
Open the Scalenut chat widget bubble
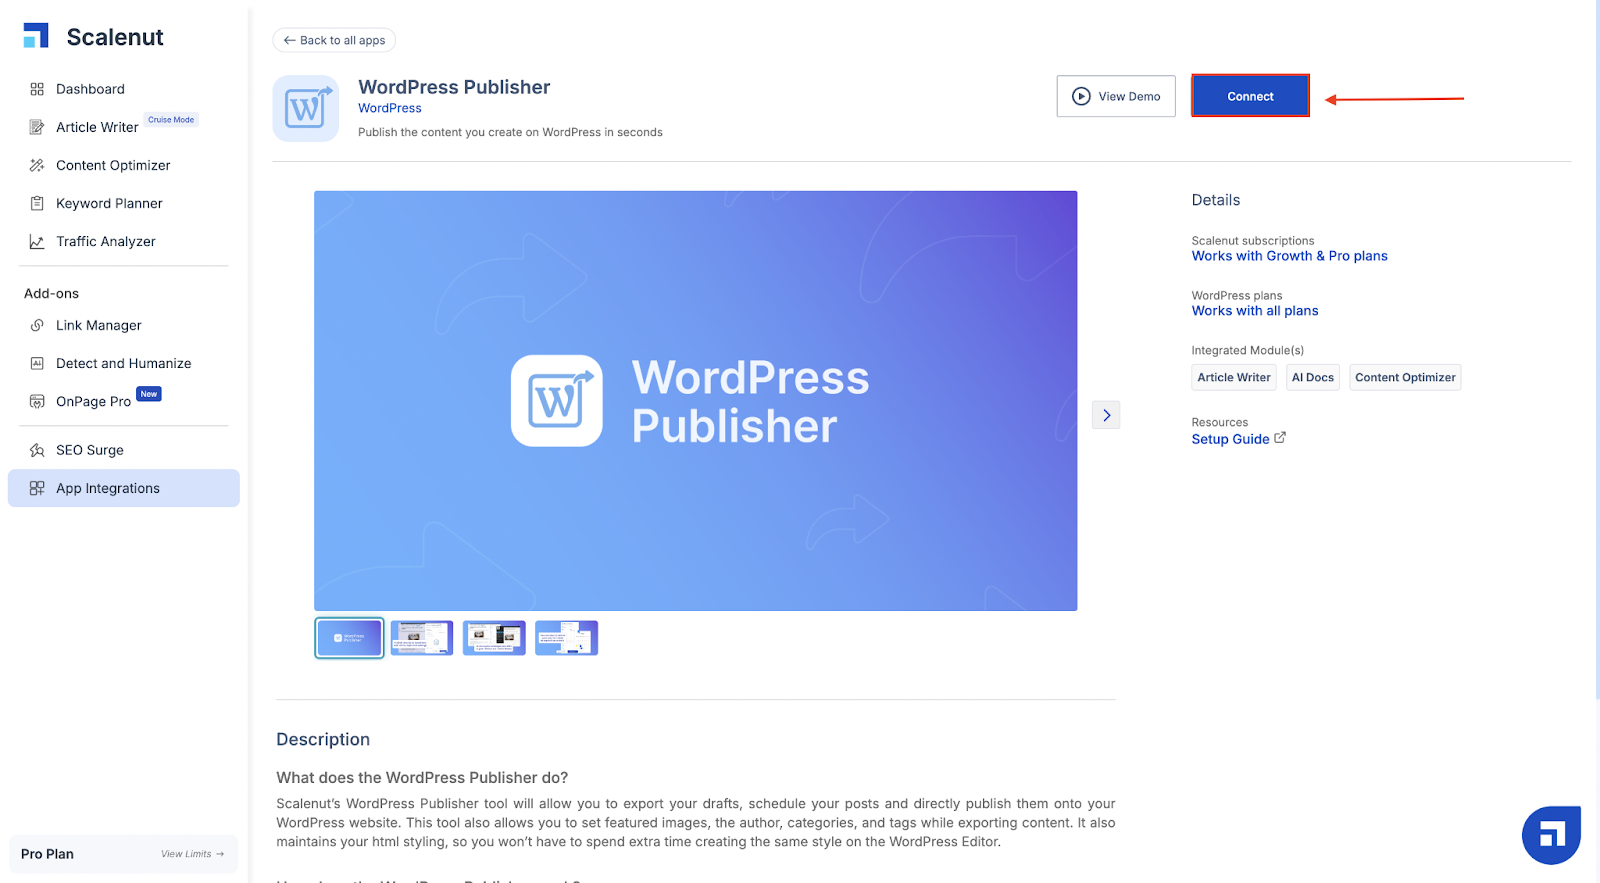[1551, 834]
